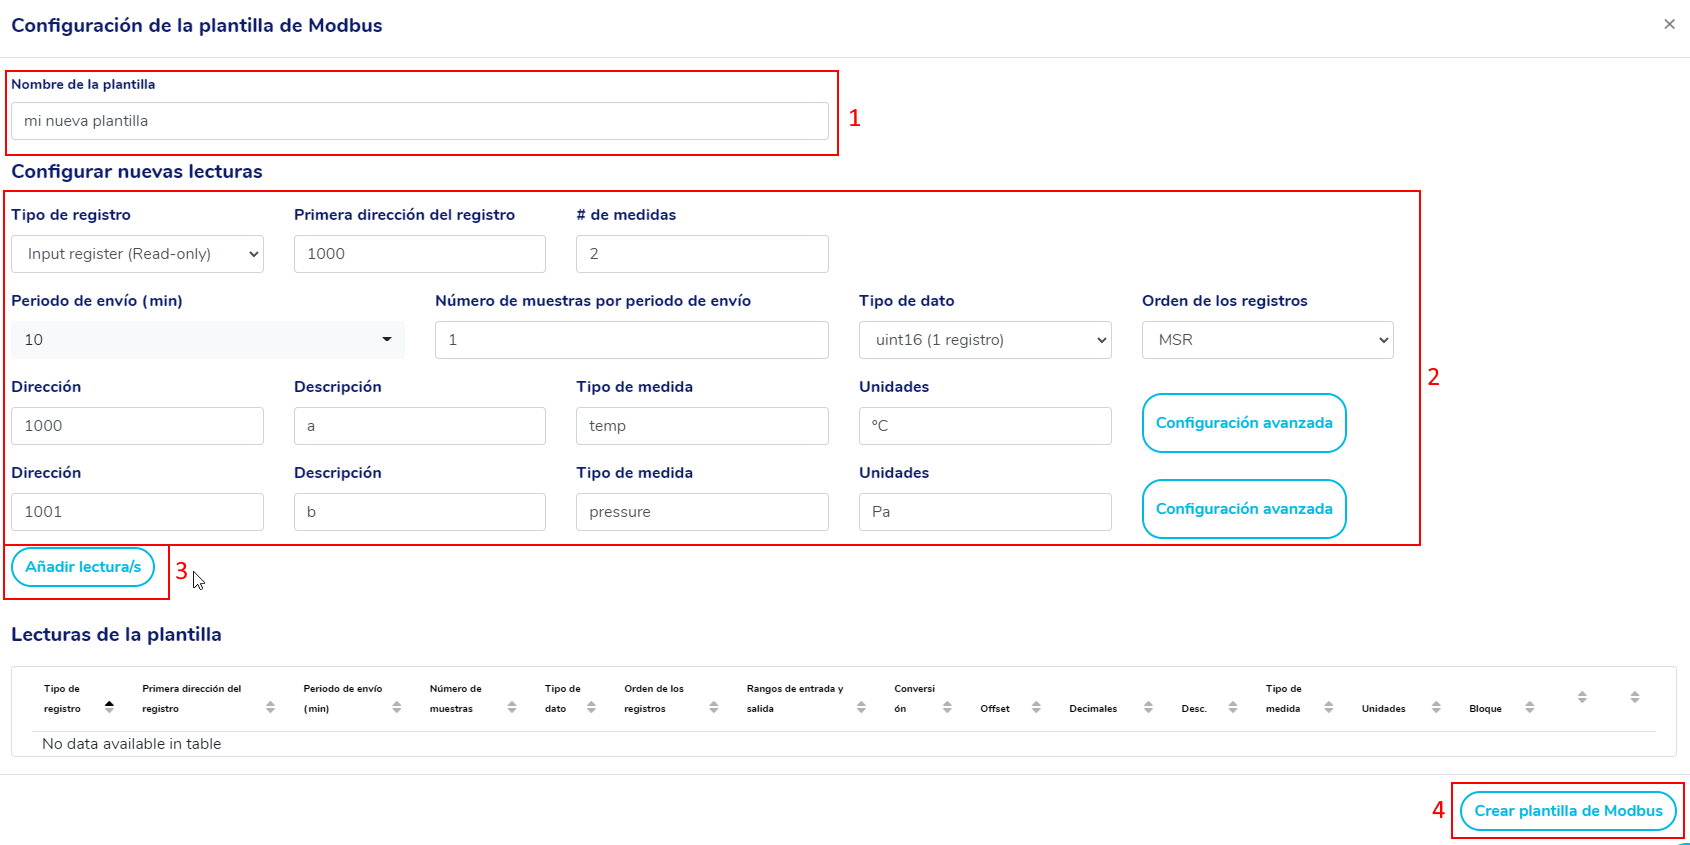Expand the Periodo de envío dropdown

coord(207,340)
